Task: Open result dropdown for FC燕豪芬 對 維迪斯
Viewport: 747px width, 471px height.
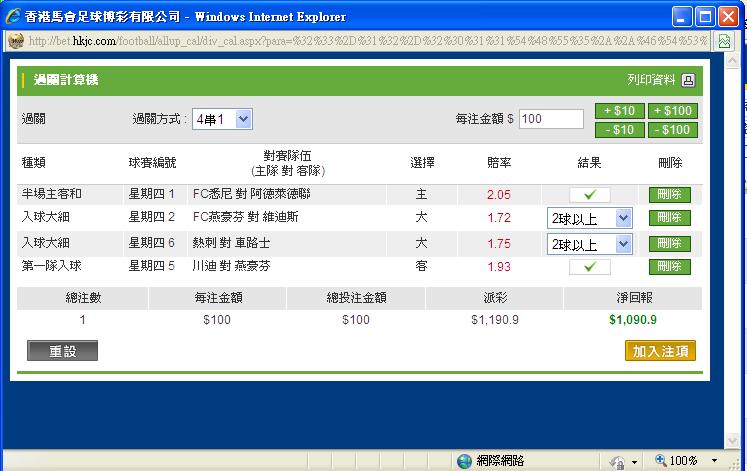Action: tap(589, 218)
